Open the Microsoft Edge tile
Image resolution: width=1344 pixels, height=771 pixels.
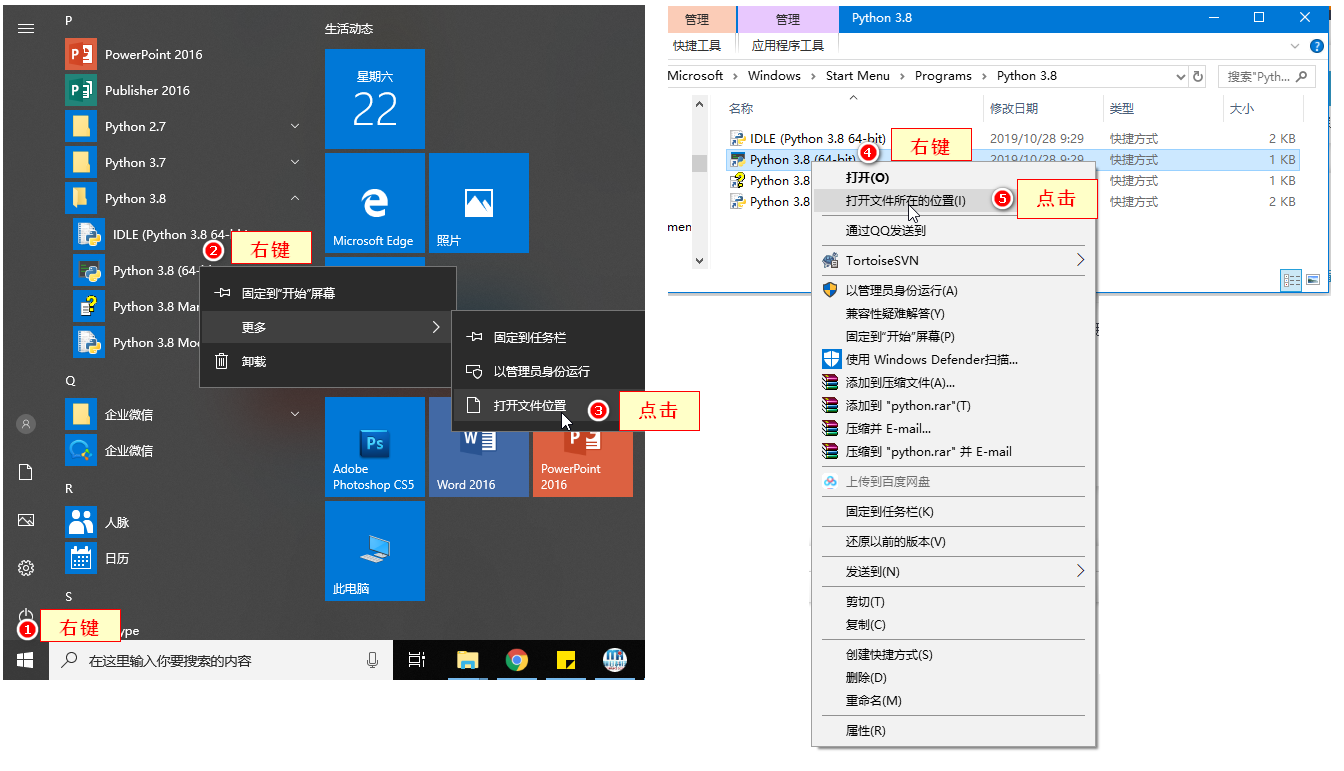click(375, 203)
